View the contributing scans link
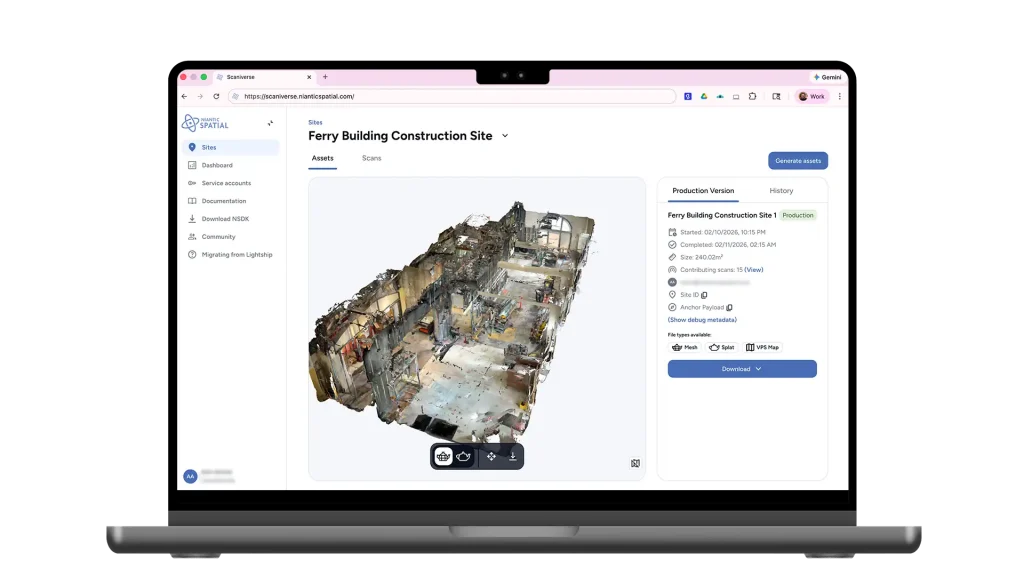This screenshot has width=1024, height=576. [x=753, y=270]
